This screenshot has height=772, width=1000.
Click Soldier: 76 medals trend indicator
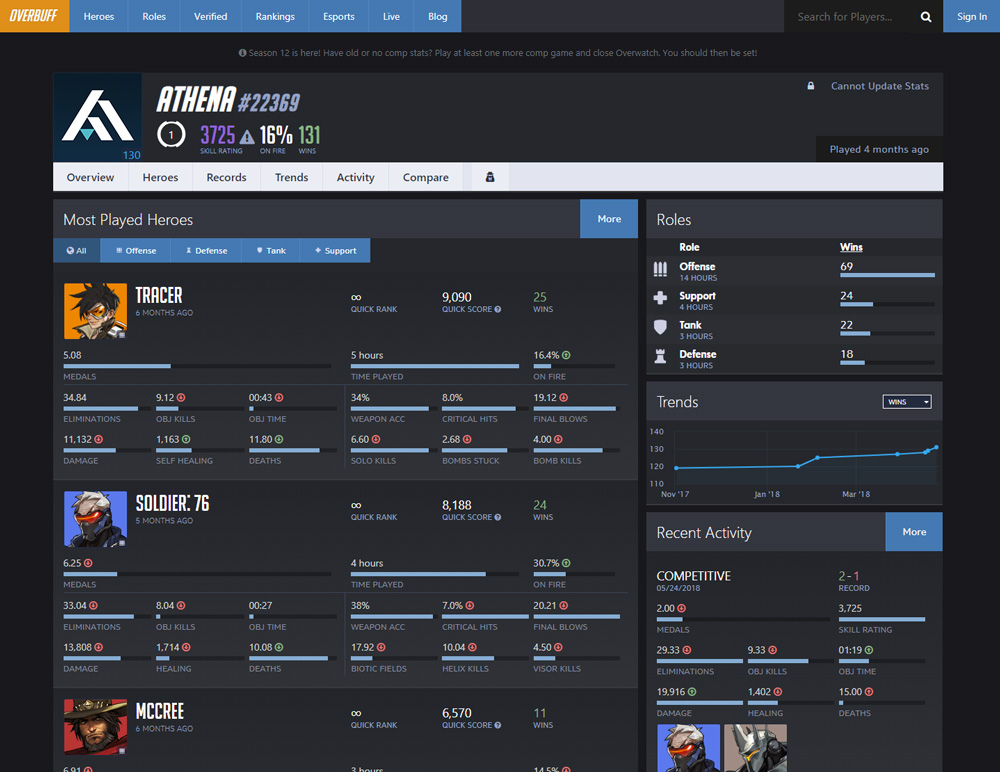click(88, 563)
